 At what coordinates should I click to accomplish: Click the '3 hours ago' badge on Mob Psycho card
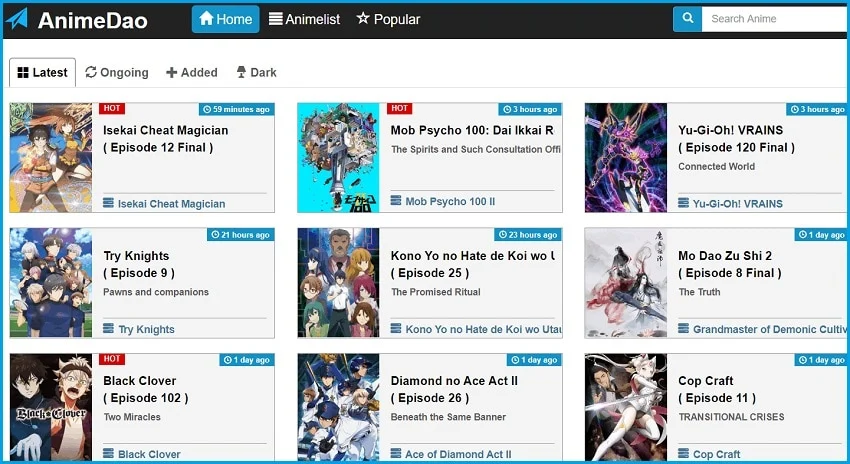click(x=530, y=109)
